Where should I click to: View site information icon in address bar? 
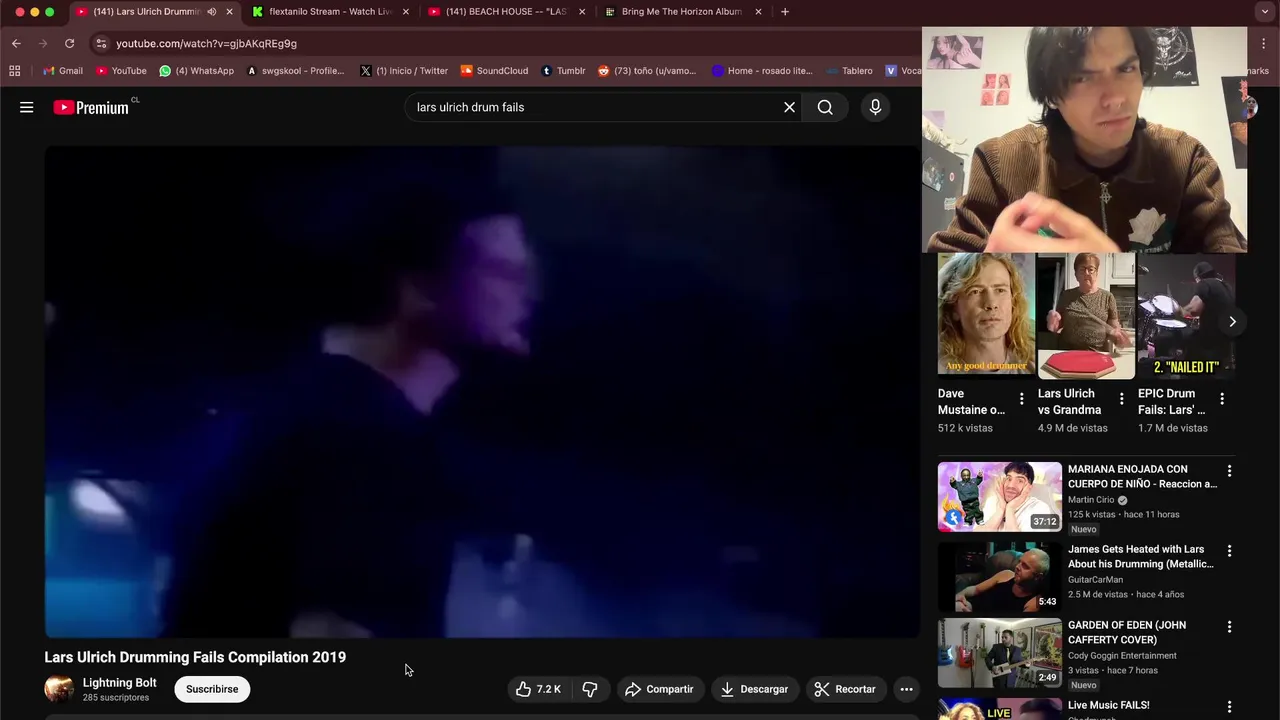coord(101,43)
